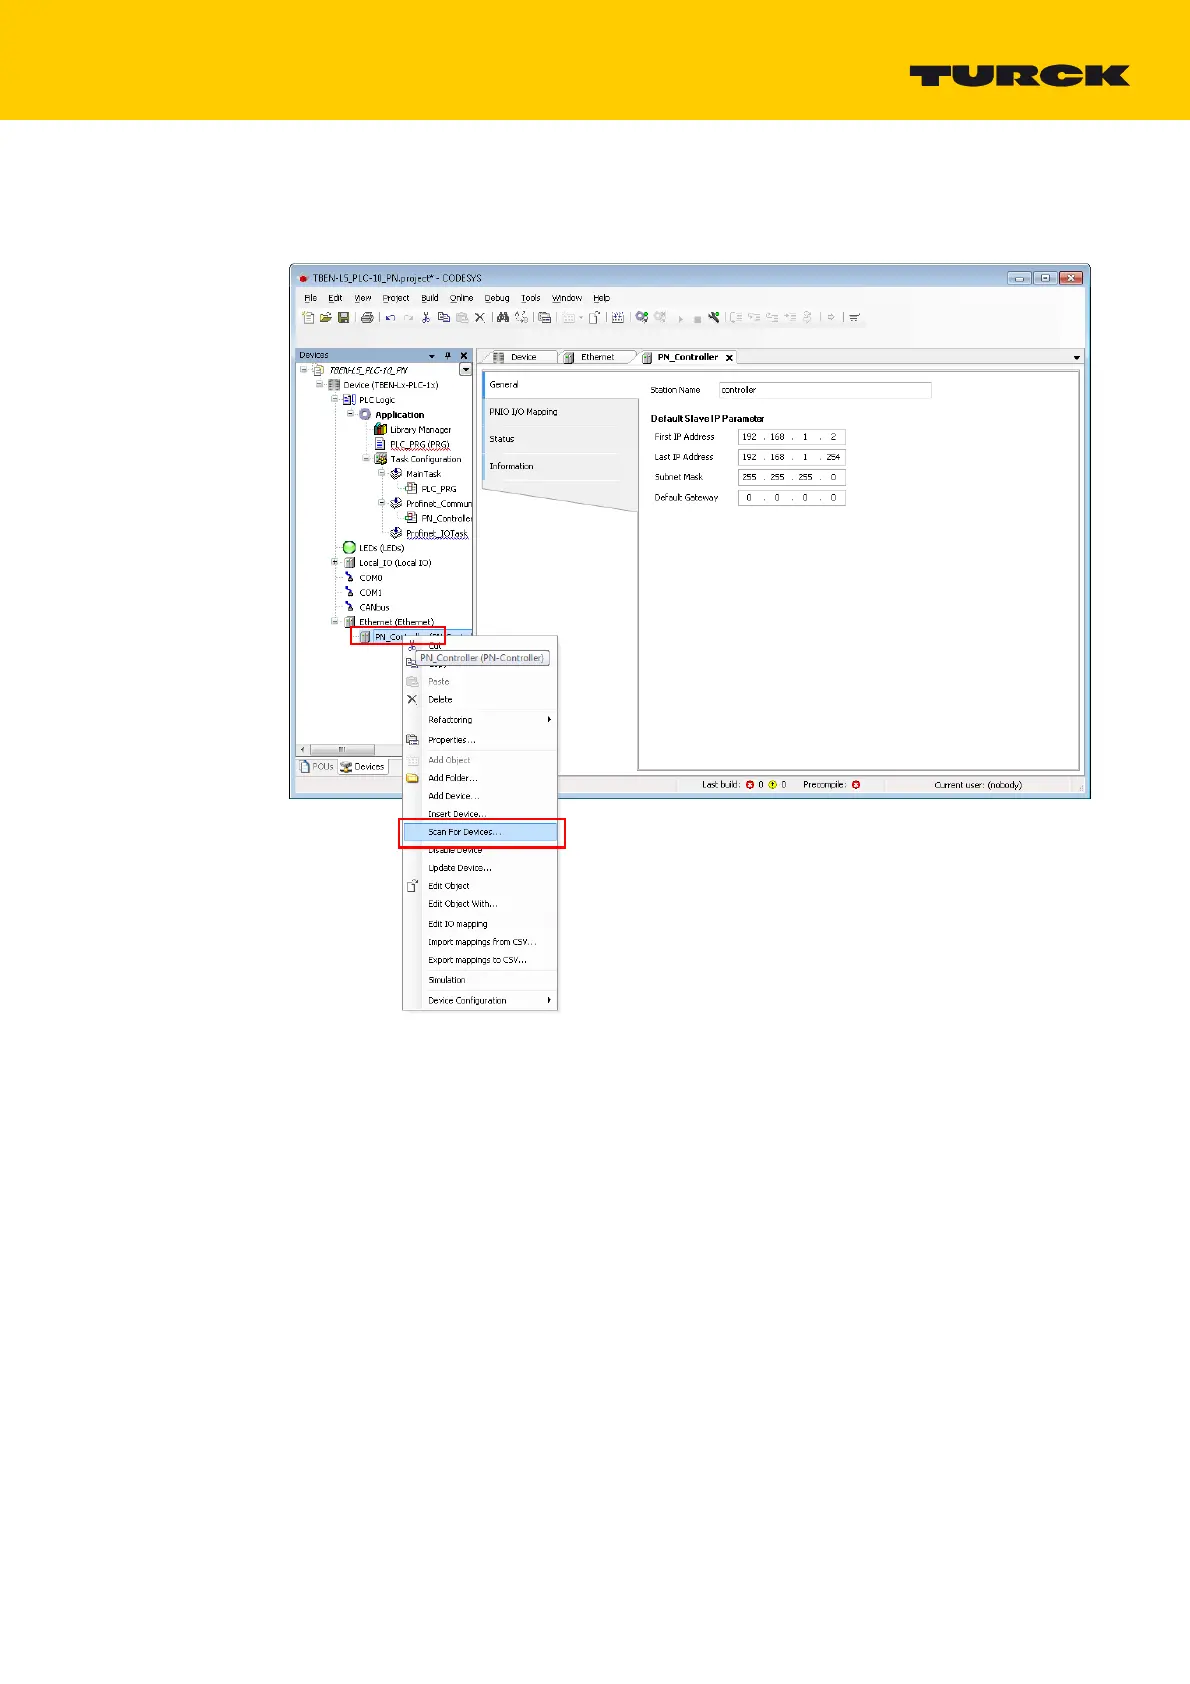Click the Application sphere icon in tree

pyautogui.click(x=365, y=415)
